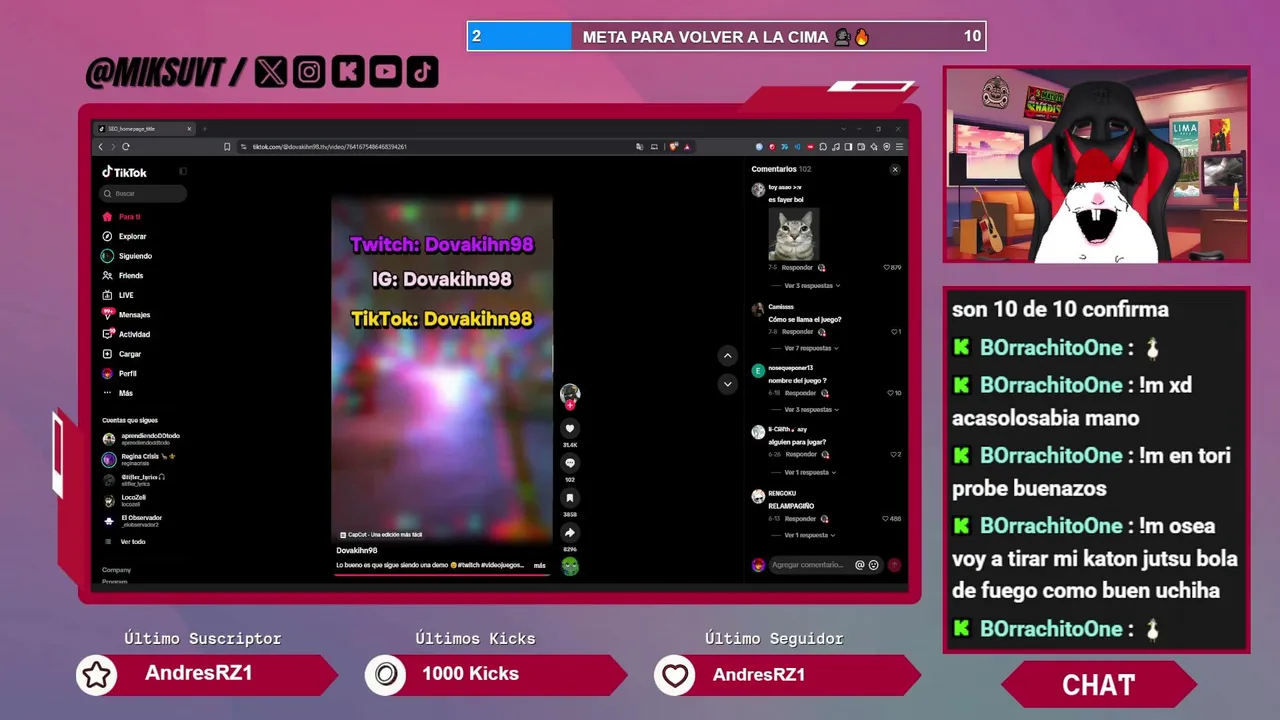Open the Dovakihn98 creator name link
The height and width of the screenshot is (720, 1280).
pyautogui.click(x=357, y=551)
